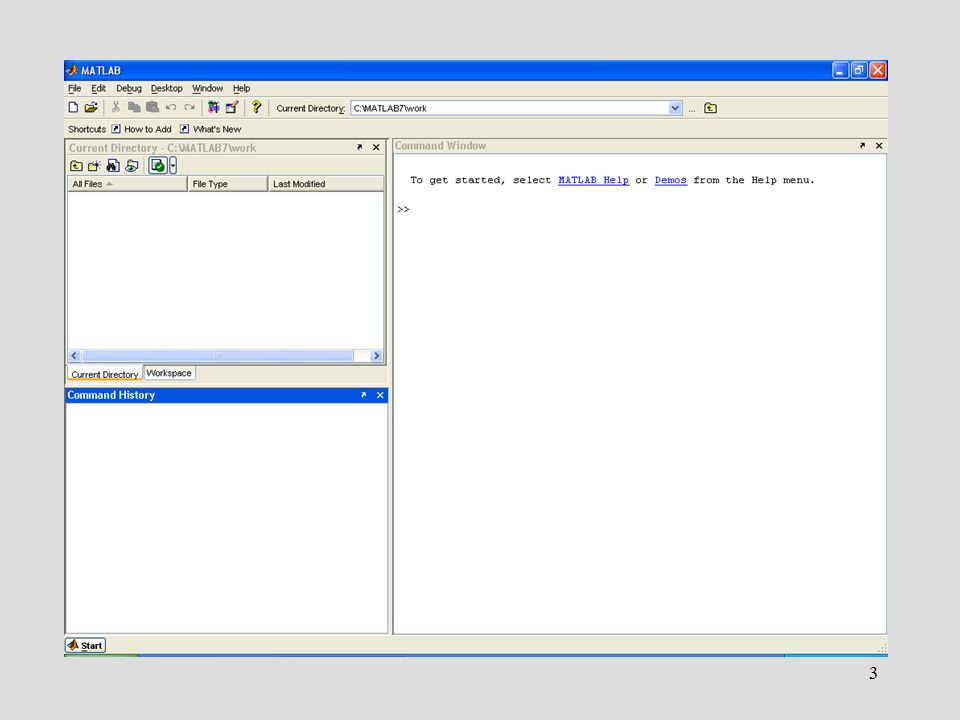Viewport: 960px width, 720px height.
Task: Sort by the All Files column header
Action: pos(127,184)
